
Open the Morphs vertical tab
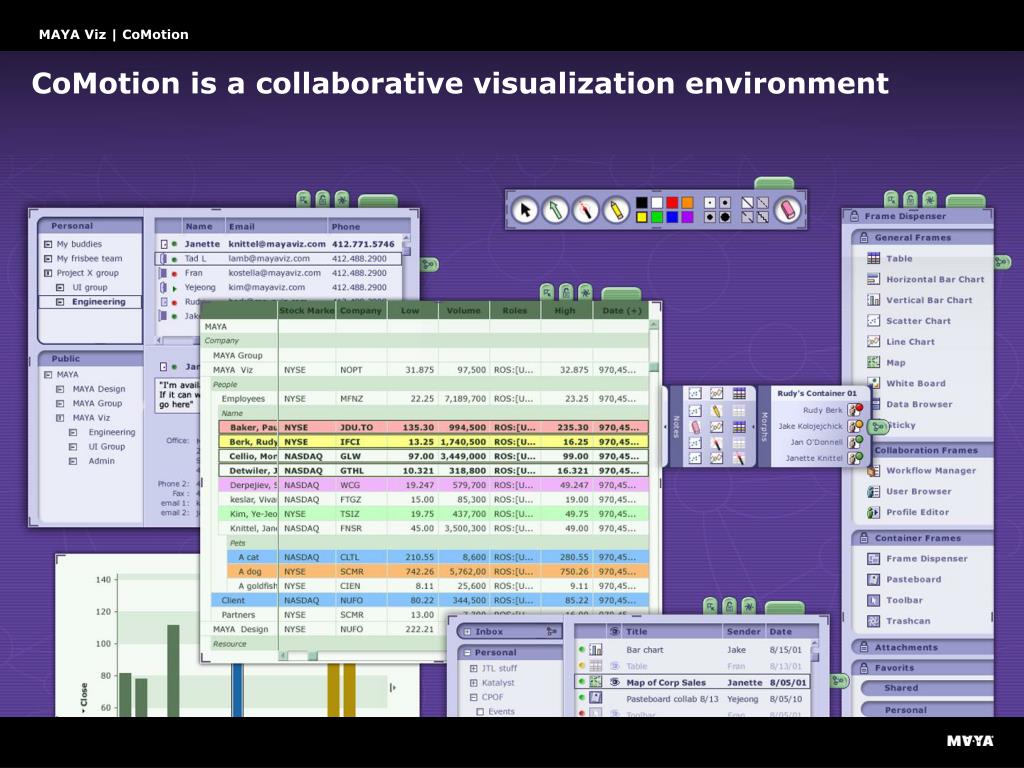[764, 426]
